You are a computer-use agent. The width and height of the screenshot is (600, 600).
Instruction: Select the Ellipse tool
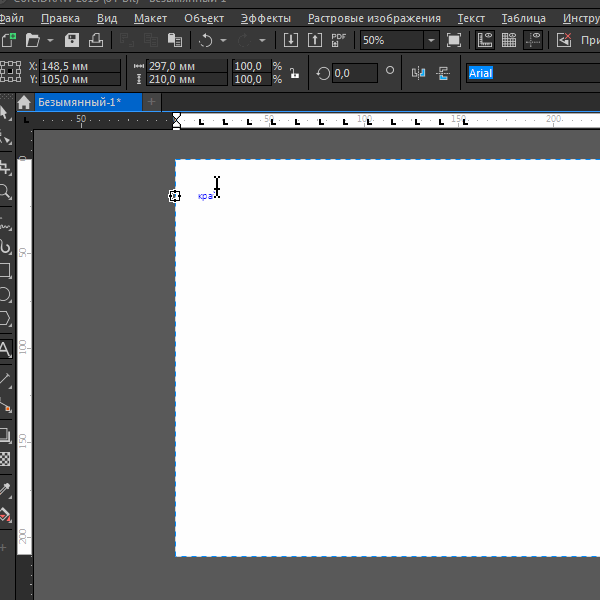click(5, 294)
